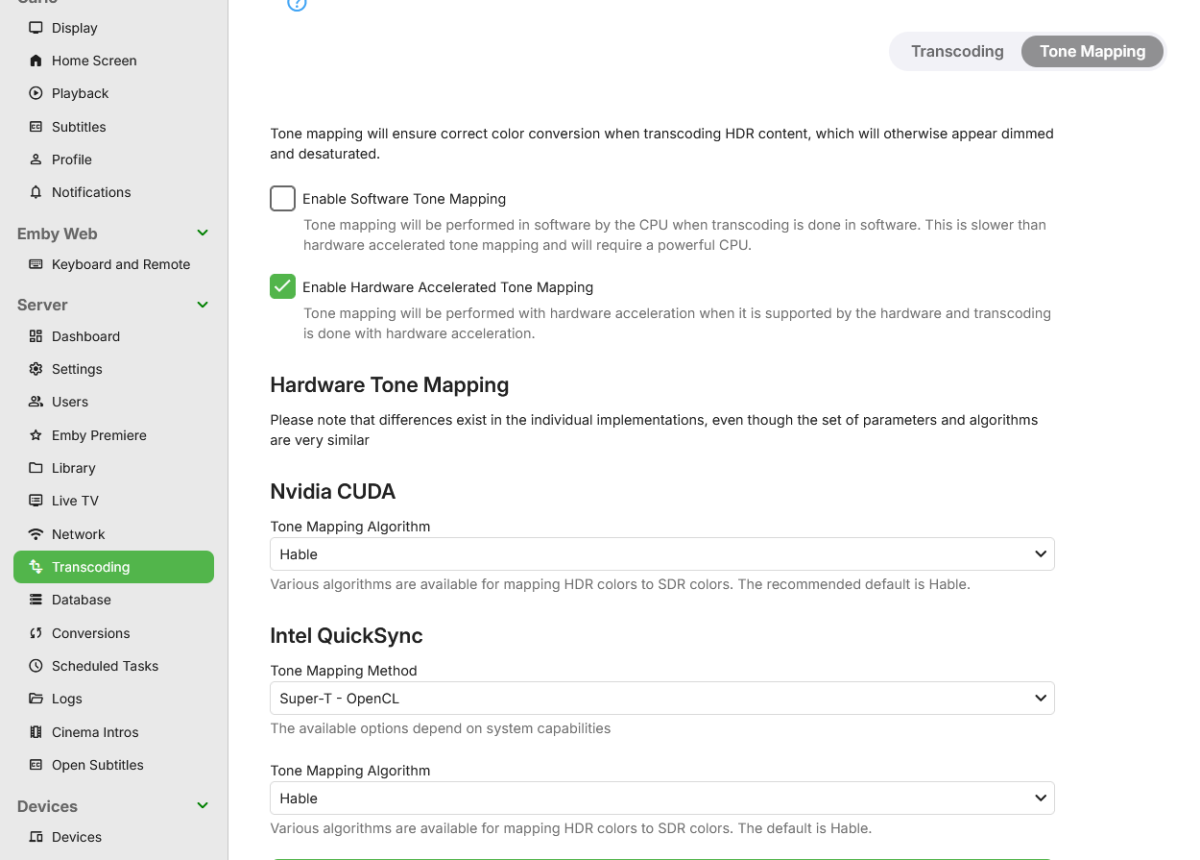1200x860 pixels.
Task: Click the Network wifi icon
Action: [x=36, y=534]
